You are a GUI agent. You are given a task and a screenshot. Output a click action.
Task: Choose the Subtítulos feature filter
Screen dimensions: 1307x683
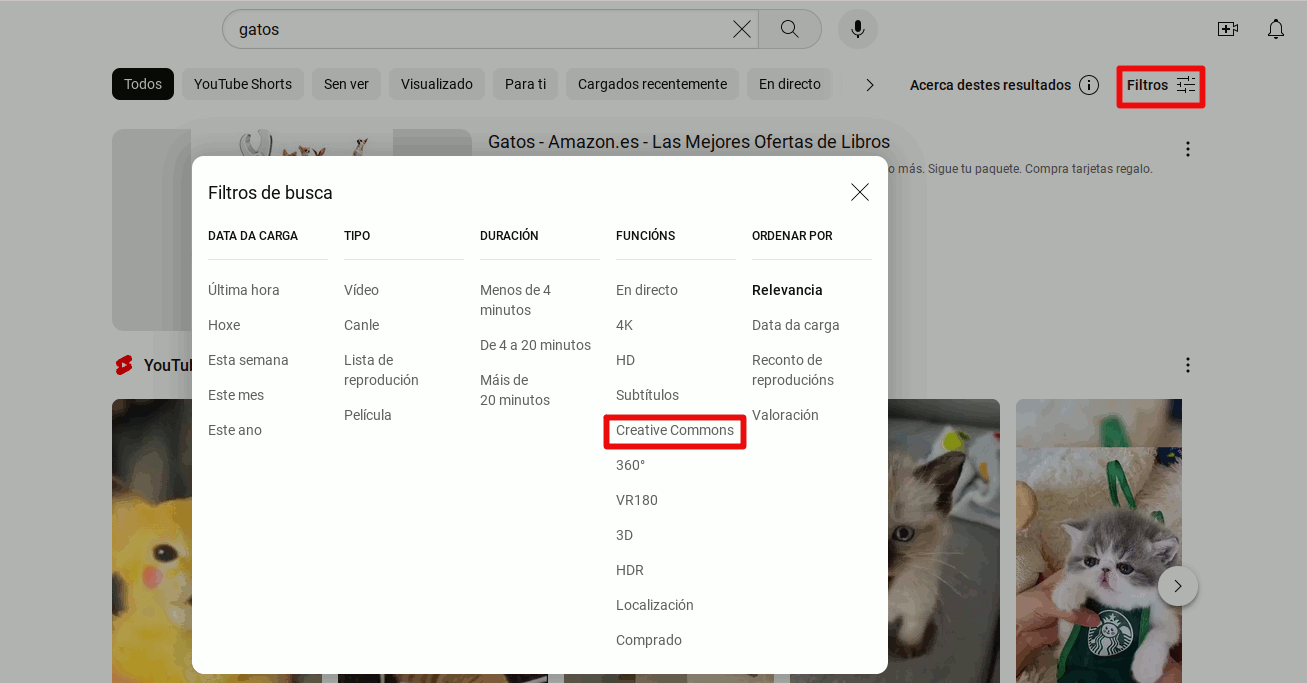(x=647, y=395)
